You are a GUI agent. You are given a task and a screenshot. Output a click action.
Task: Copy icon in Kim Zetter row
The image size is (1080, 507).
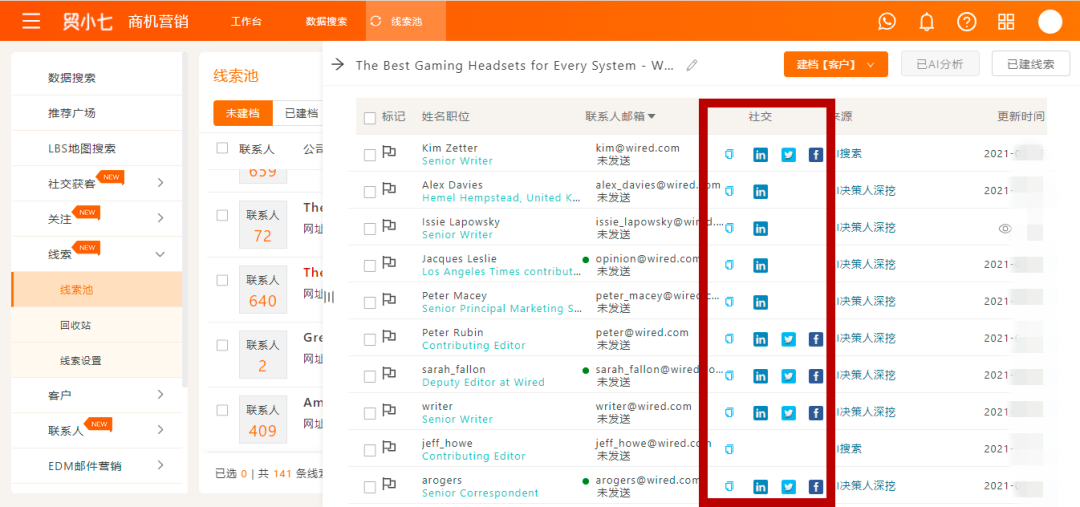(x=729, y=154)
